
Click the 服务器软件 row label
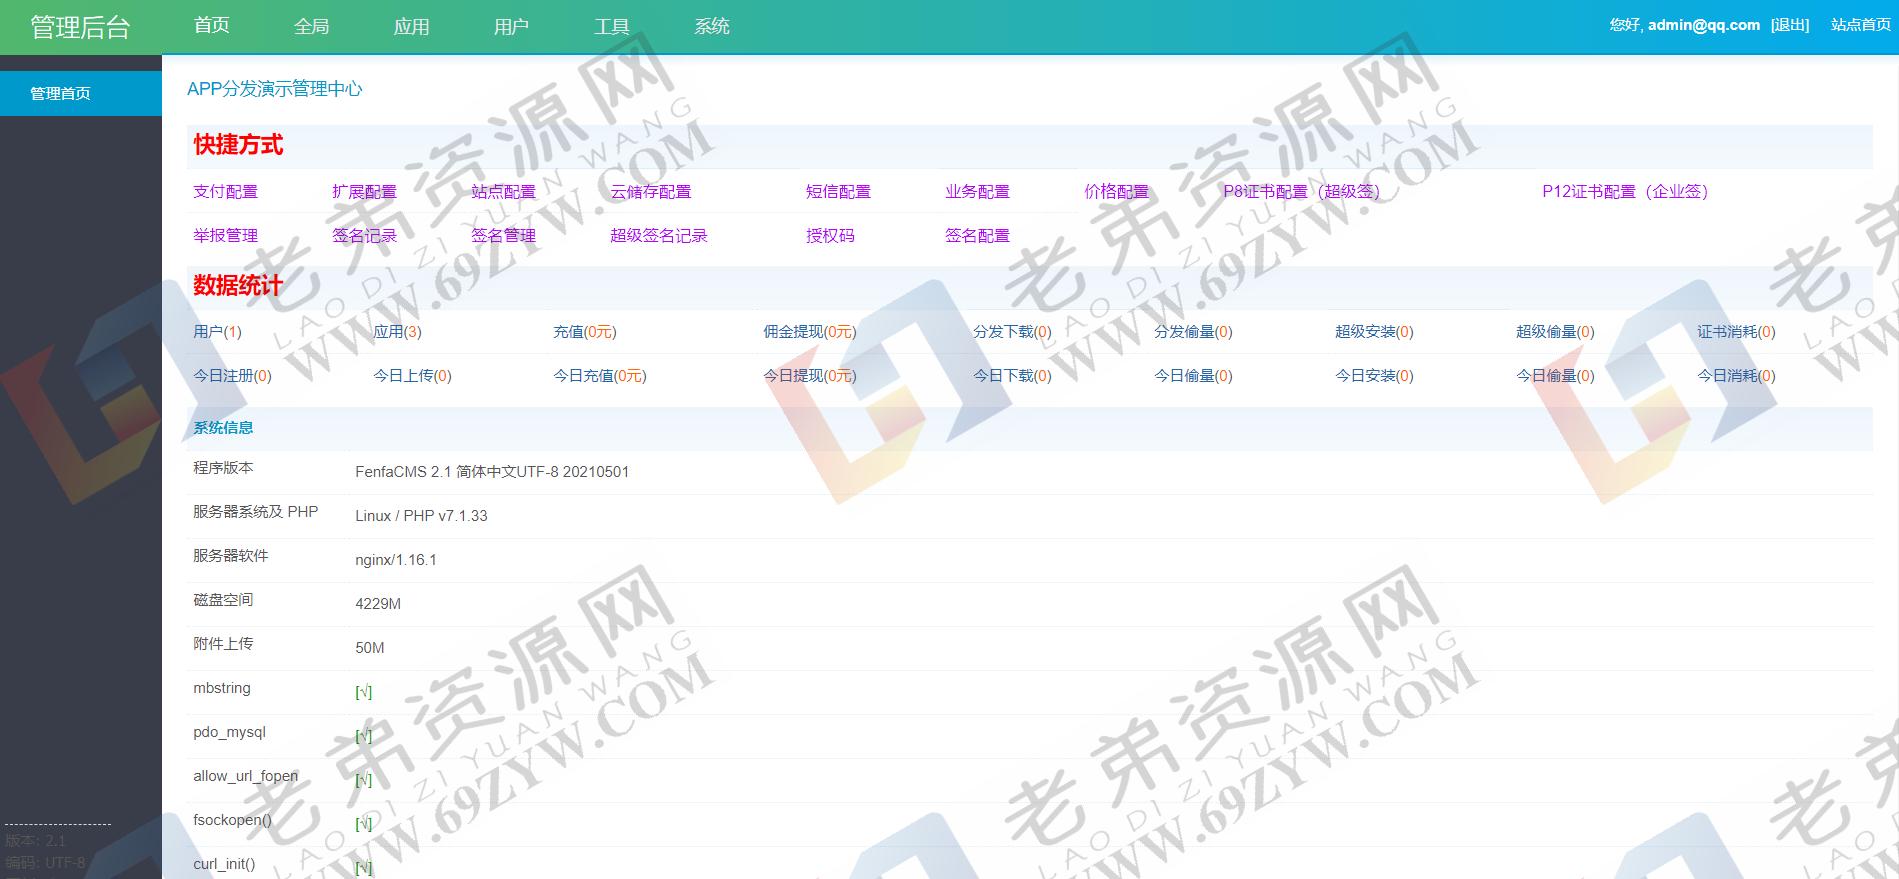(231, 555)
